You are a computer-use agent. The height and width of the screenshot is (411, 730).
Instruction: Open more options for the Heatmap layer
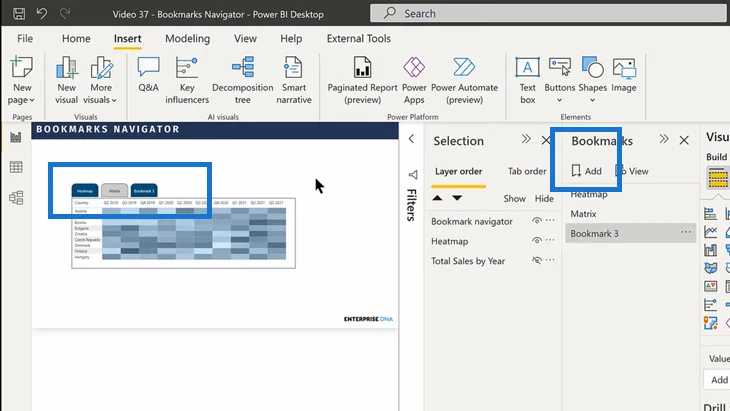click(x=550, y=240)
